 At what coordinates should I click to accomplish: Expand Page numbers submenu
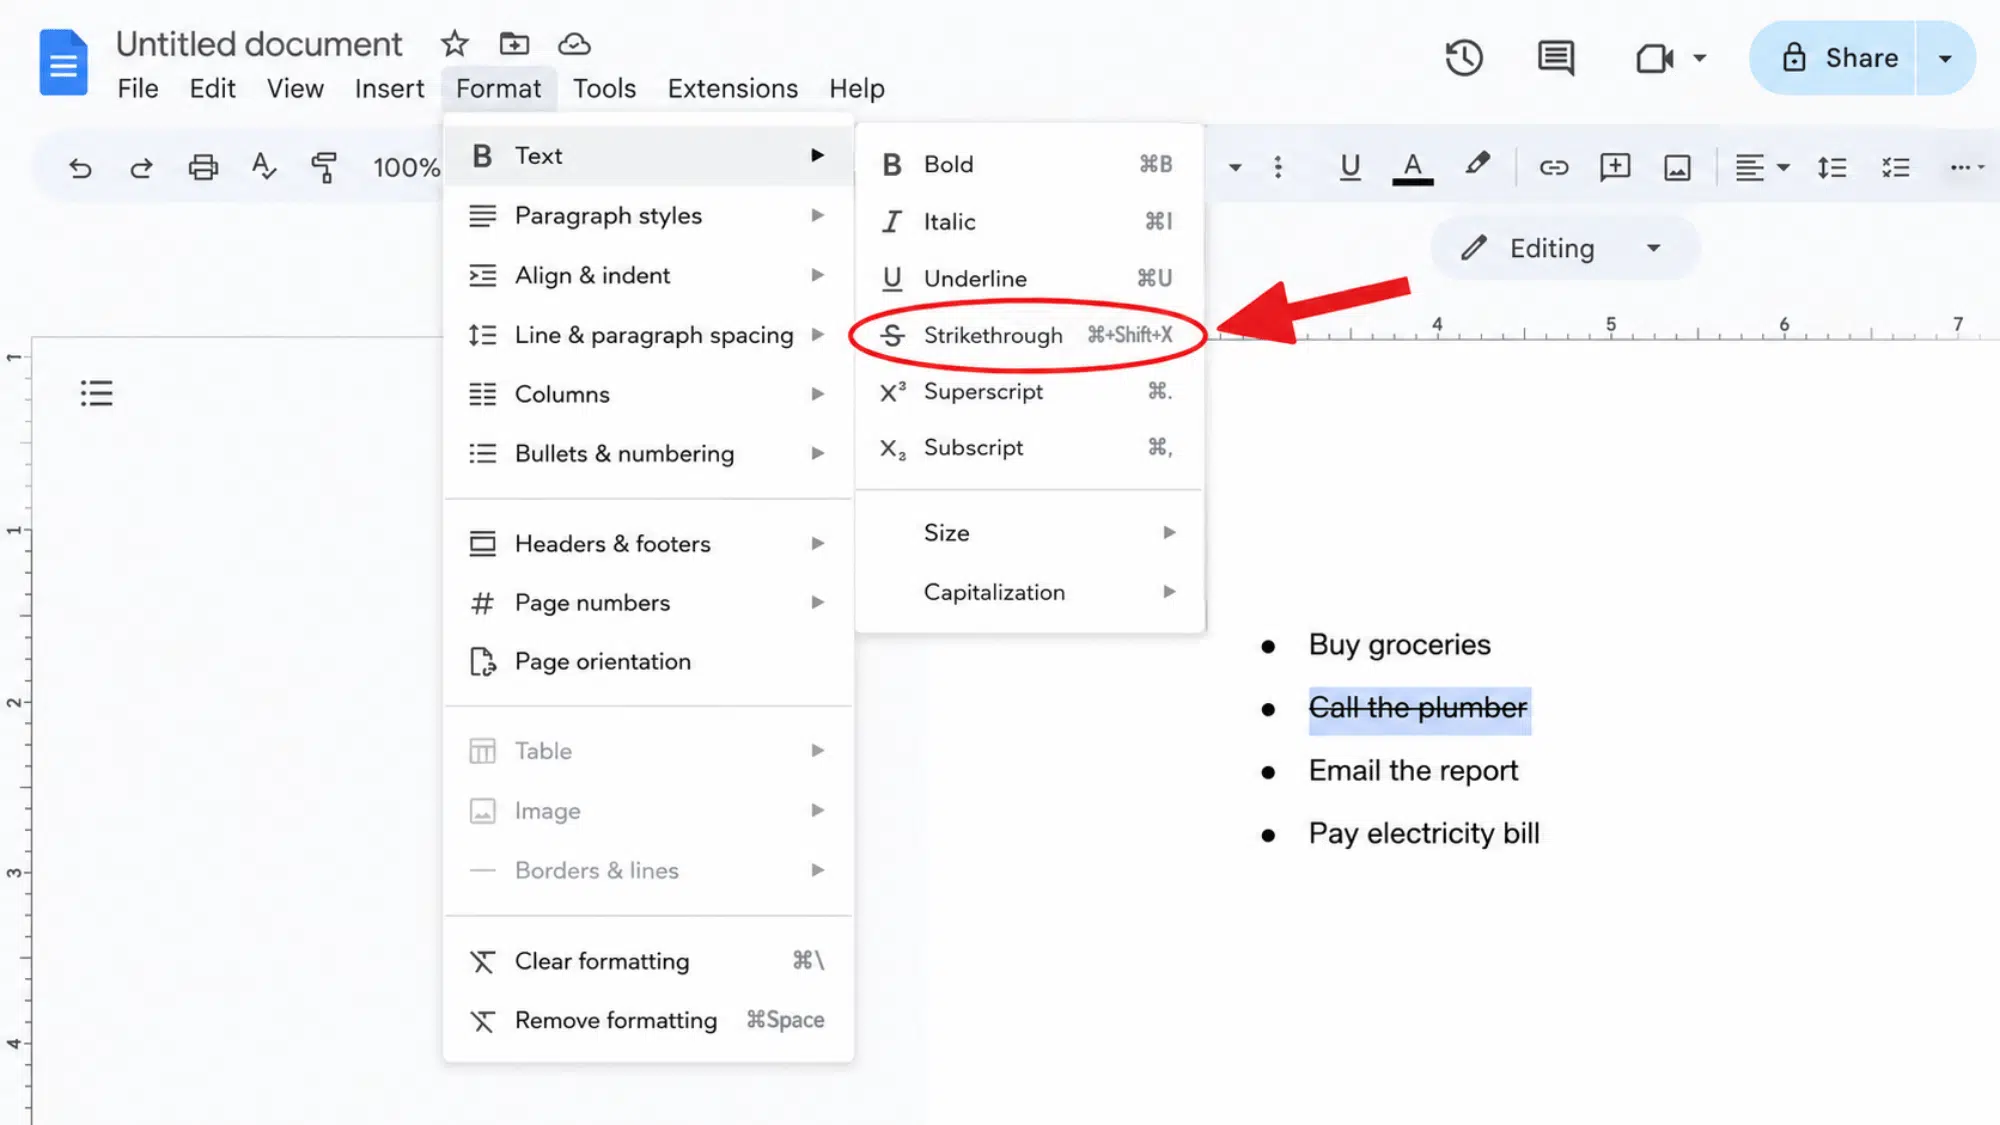tap(648, 602)
